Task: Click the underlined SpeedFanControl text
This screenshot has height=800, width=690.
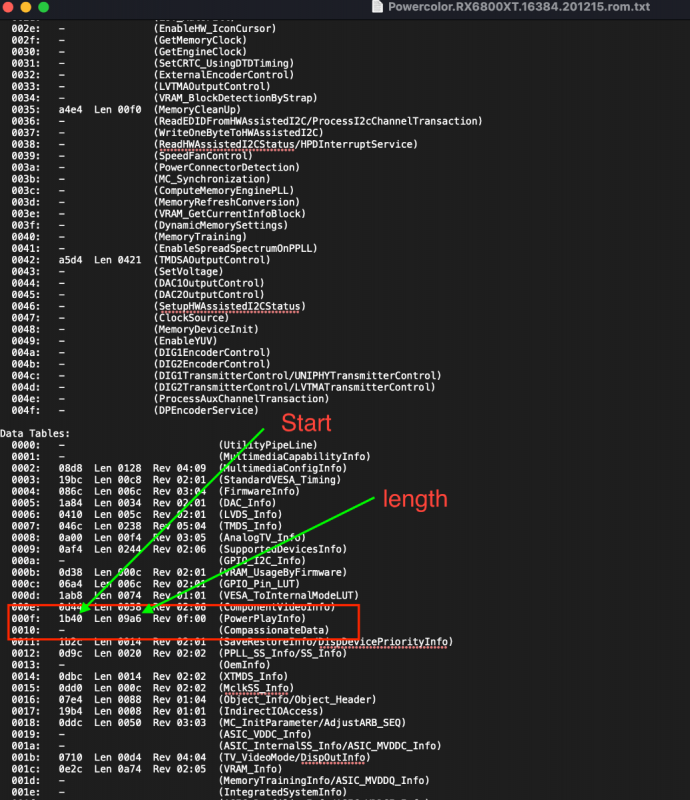Action: (x=203, y=156)
